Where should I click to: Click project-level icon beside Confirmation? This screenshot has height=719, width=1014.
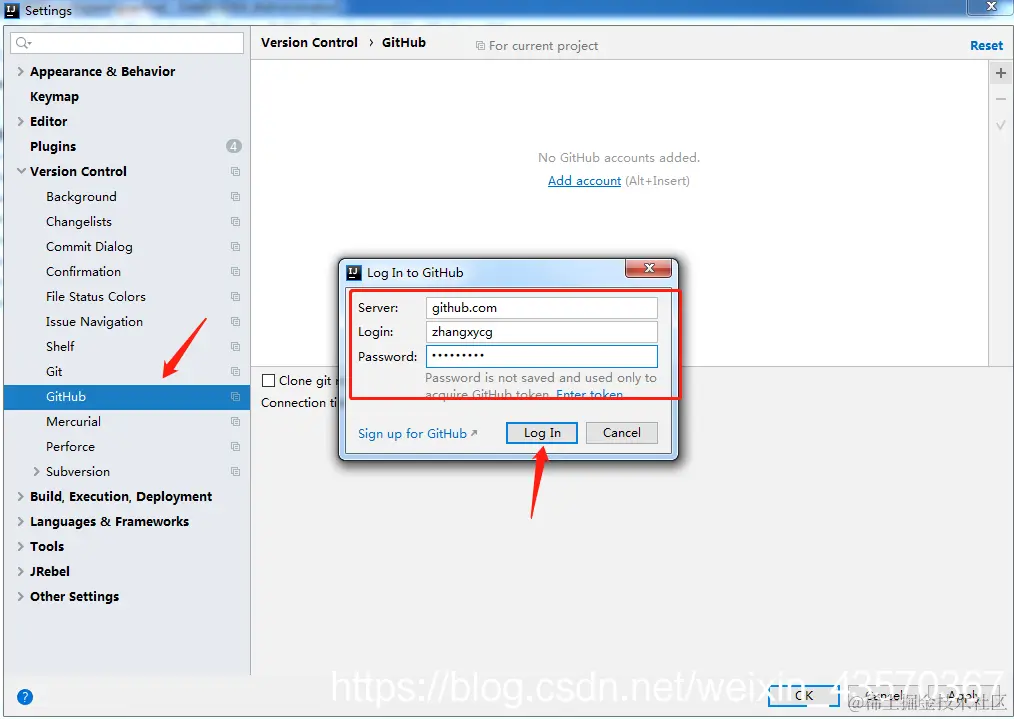tap(235, 272)
